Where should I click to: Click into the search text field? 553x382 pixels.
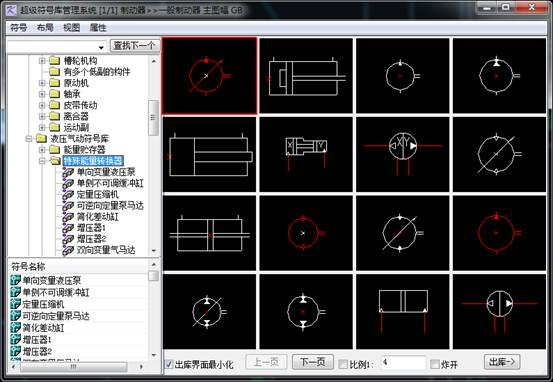coord(52,47)
